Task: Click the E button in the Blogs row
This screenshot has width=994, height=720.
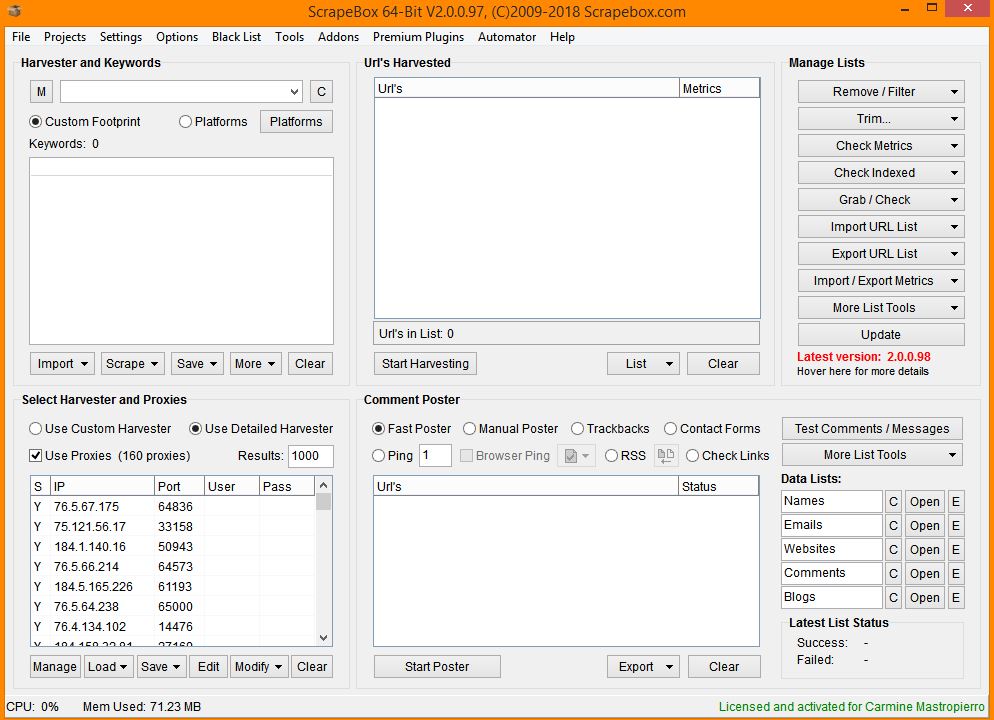Action: click(955, 598)
